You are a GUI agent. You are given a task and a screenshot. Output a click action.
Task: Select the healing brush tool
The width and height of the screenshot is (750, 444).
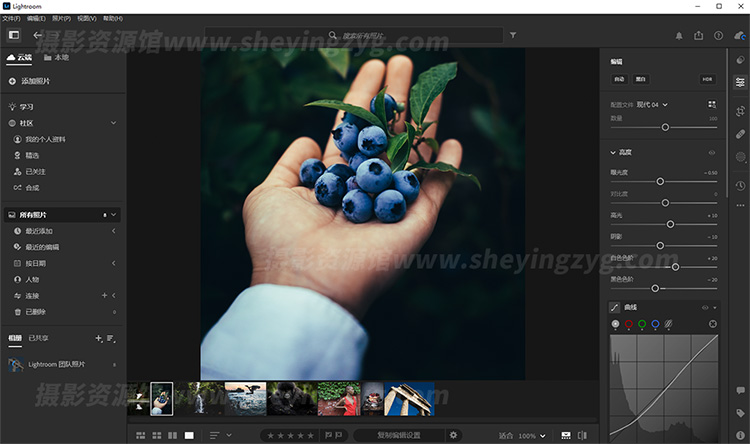click(x=740, y=133)
